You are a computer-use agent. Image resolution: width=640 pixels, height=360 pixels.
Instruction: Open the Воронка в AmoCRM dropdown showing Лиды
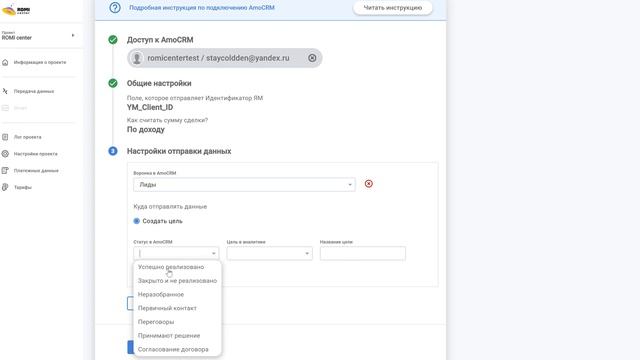[x=244, y=184]
